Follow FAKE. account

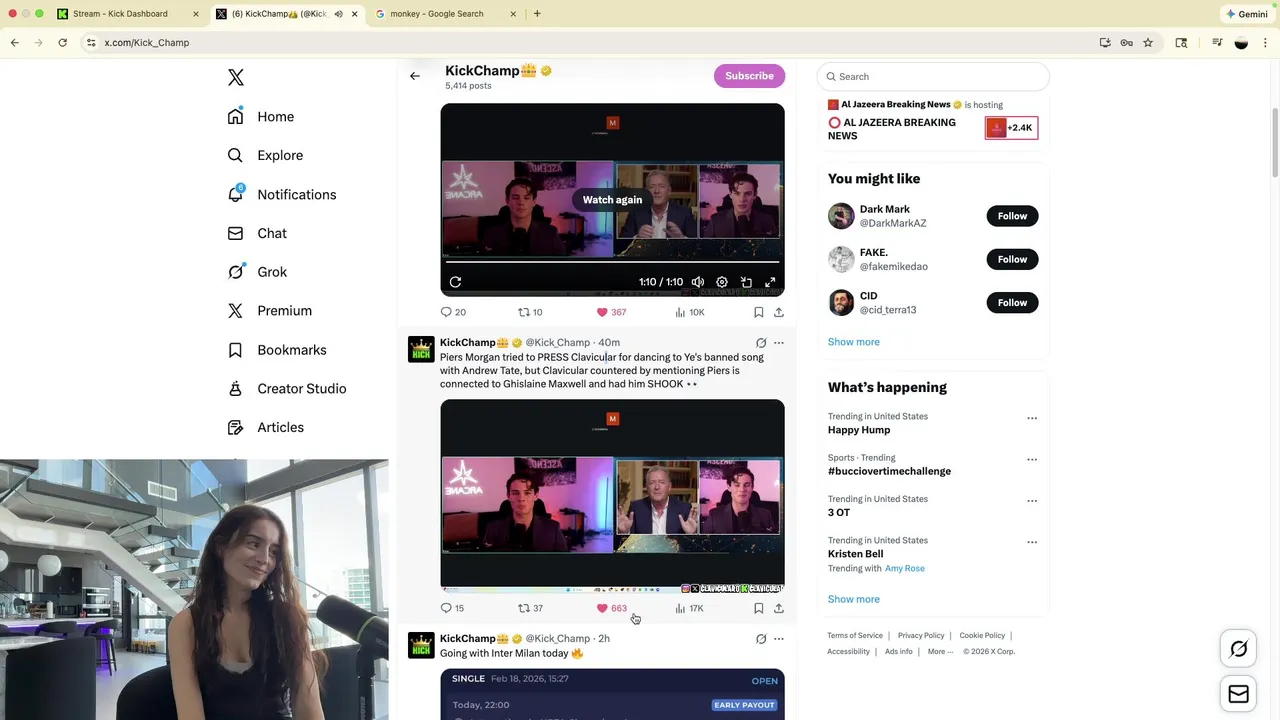coord(1012,259)
